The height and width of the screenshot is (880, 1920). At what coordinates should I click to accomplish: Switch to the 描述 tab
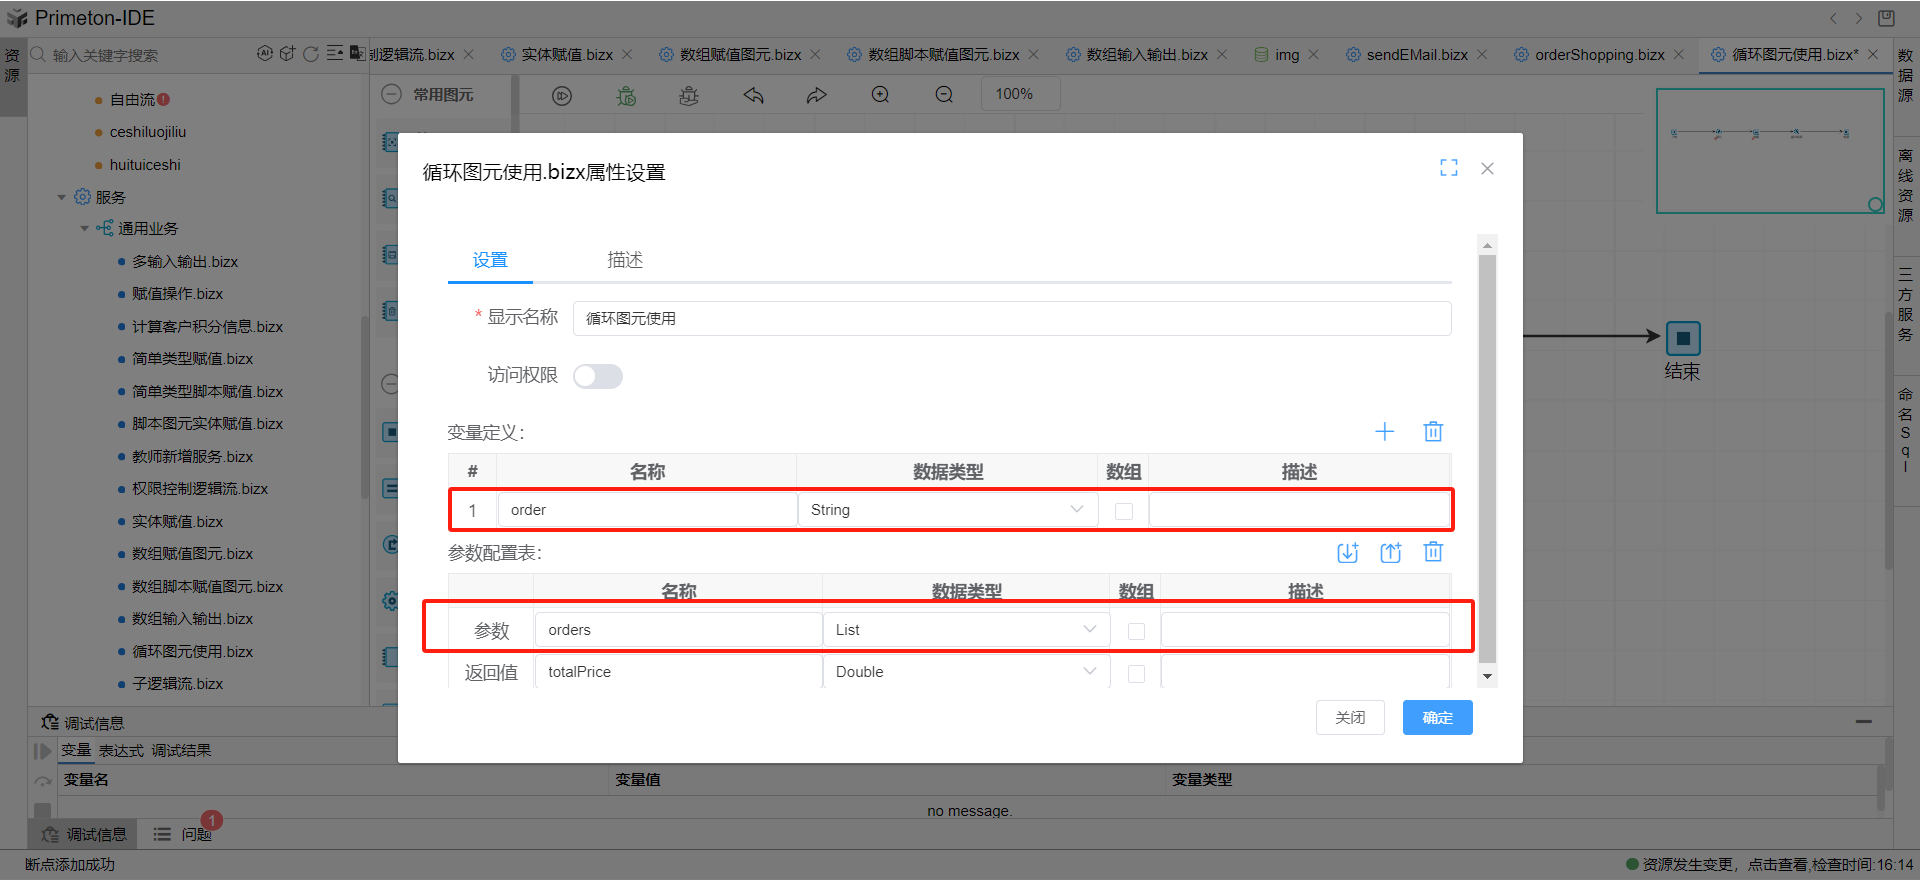625,260
